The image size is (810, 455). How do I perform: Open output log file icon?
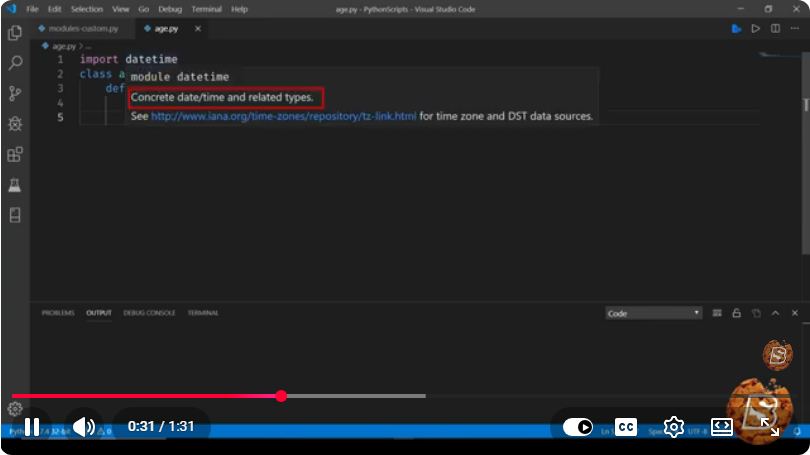pos(756,313)
